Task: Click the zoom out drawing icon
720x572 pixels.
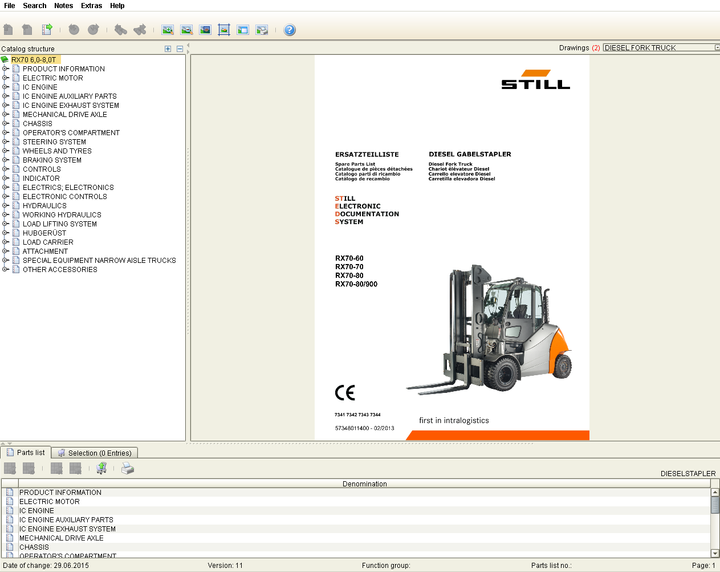Action: [186, 30]
